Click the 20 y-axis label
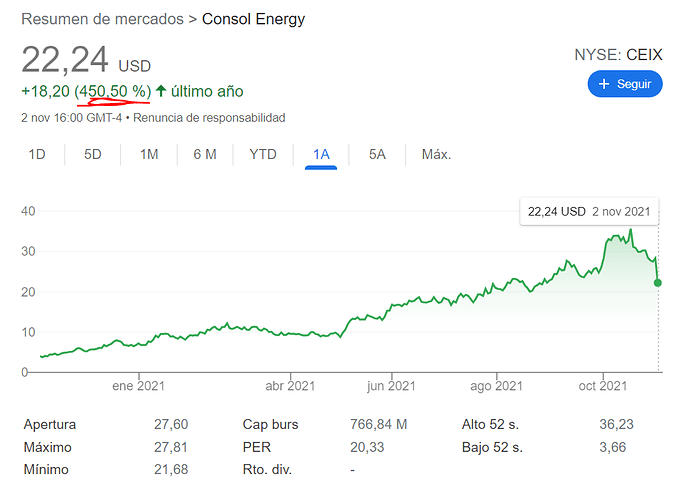The height and width of the screenshot is (486, 690). 28,292
